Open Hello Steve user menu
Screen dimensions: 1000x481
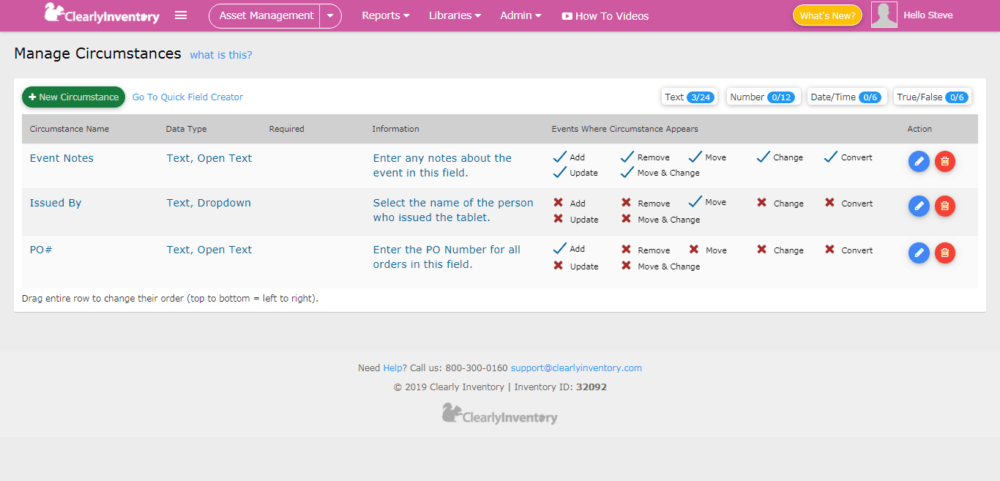(x=928, y=15)
